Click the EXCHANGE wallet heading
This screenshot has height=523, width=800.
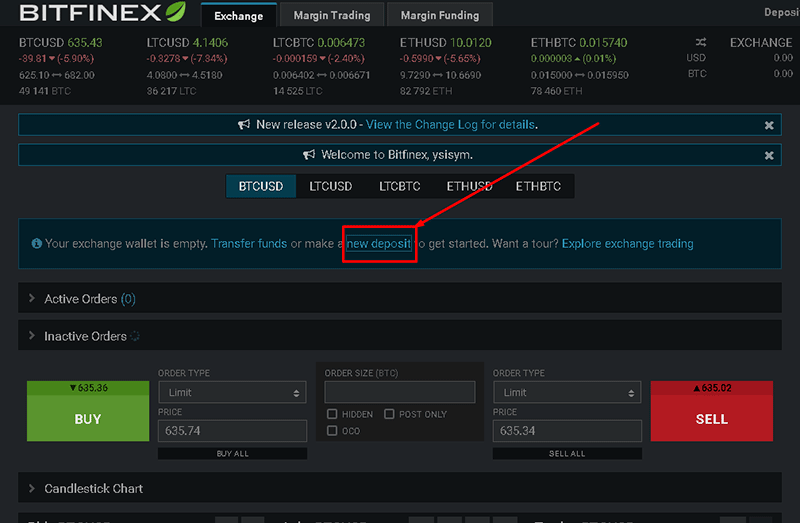[x=761, y=42]
